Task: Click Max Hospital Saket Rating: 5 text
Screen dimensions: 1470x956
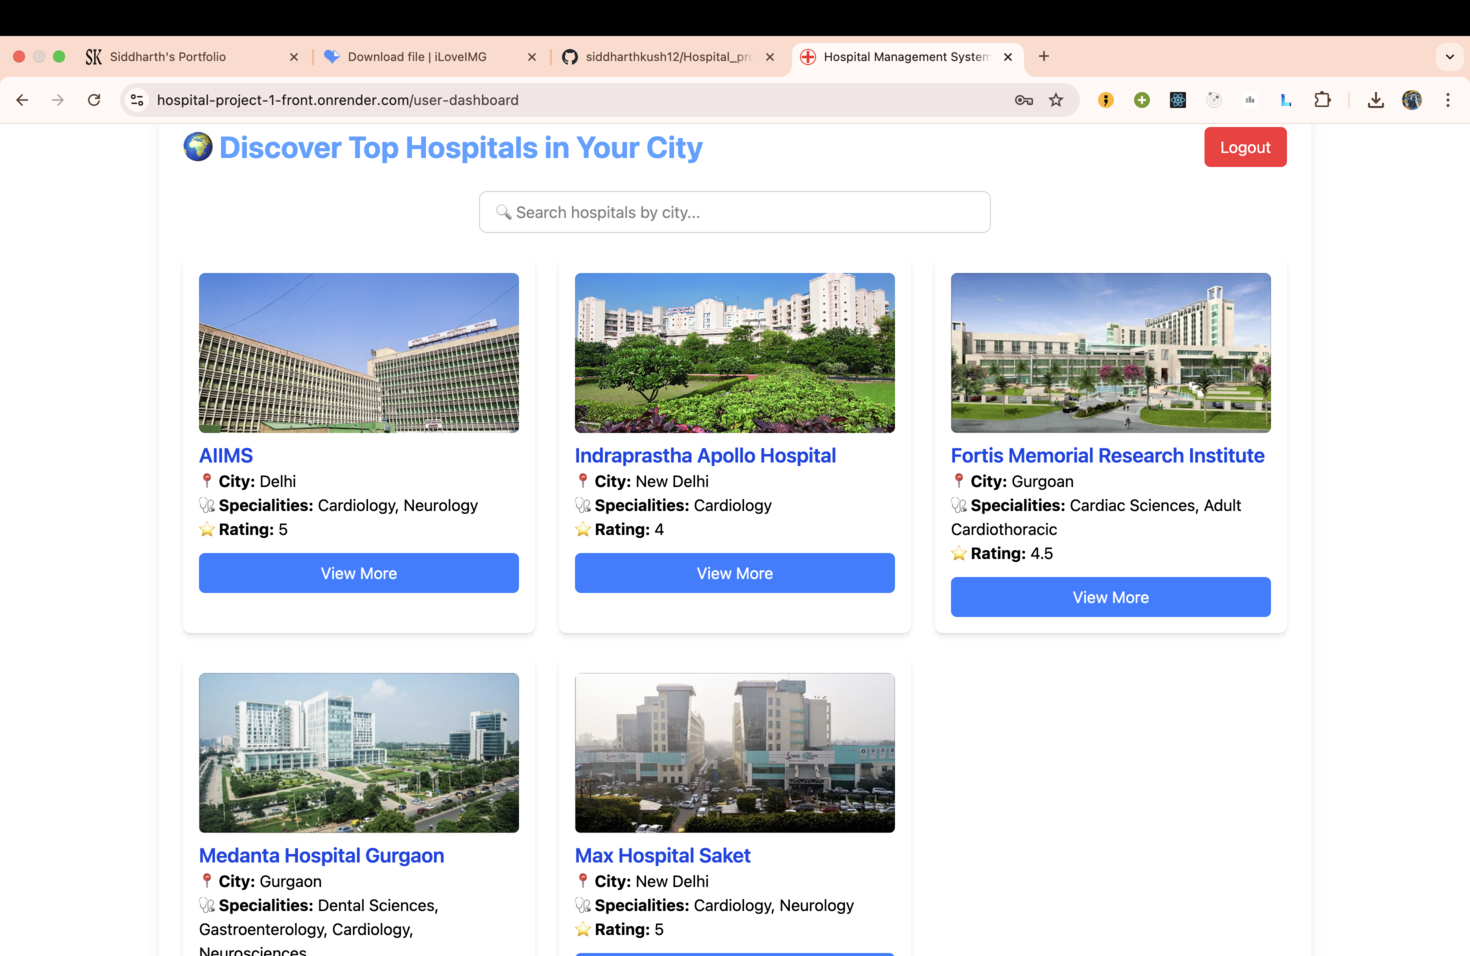Action: [x=629, y=929]
